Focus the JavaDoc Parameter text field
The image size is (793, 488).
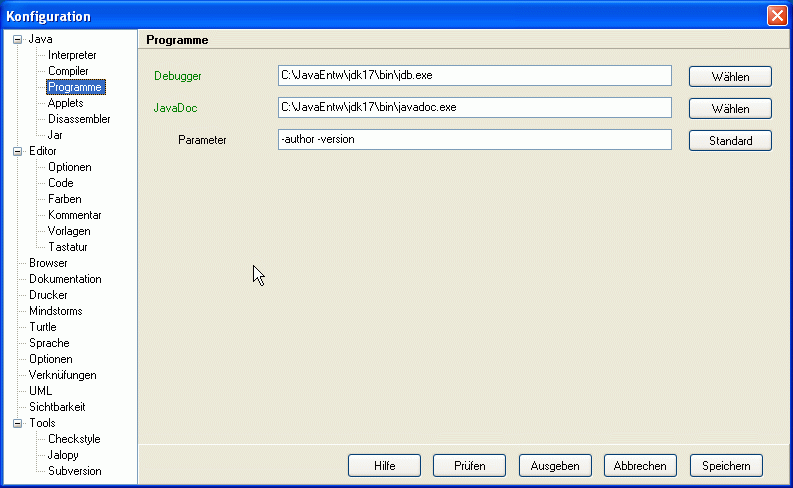tap(474, 140)
